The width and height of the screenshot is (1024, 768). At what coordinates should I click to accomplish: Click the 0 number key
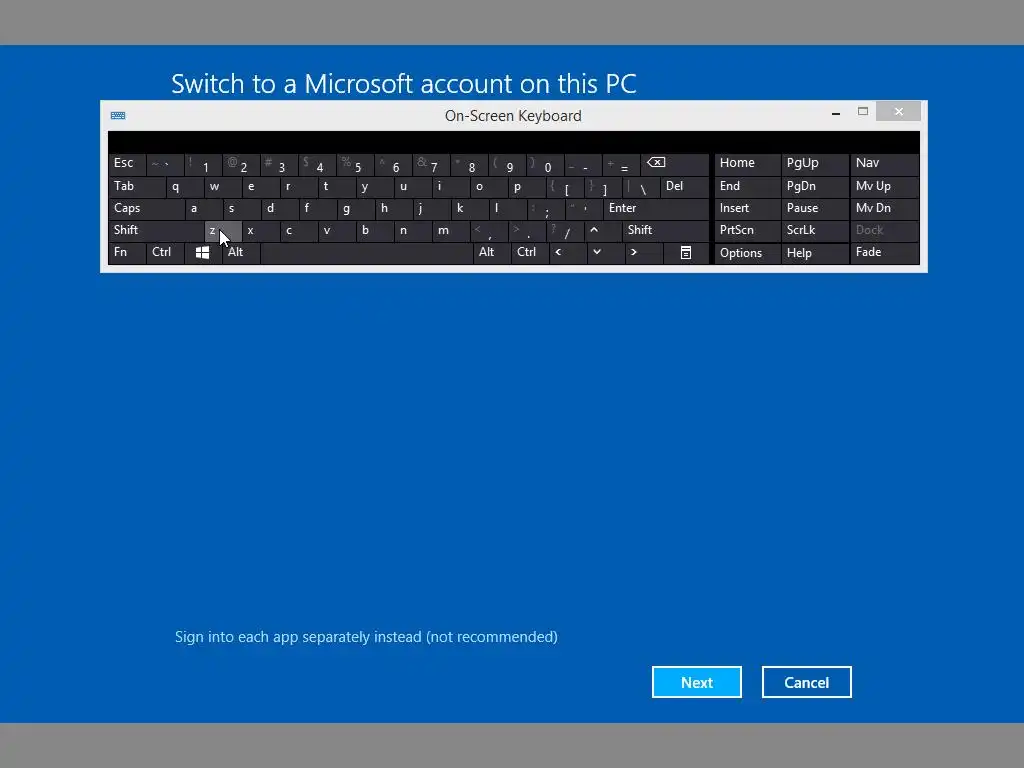pyautogui.click(x=545, y=164)
